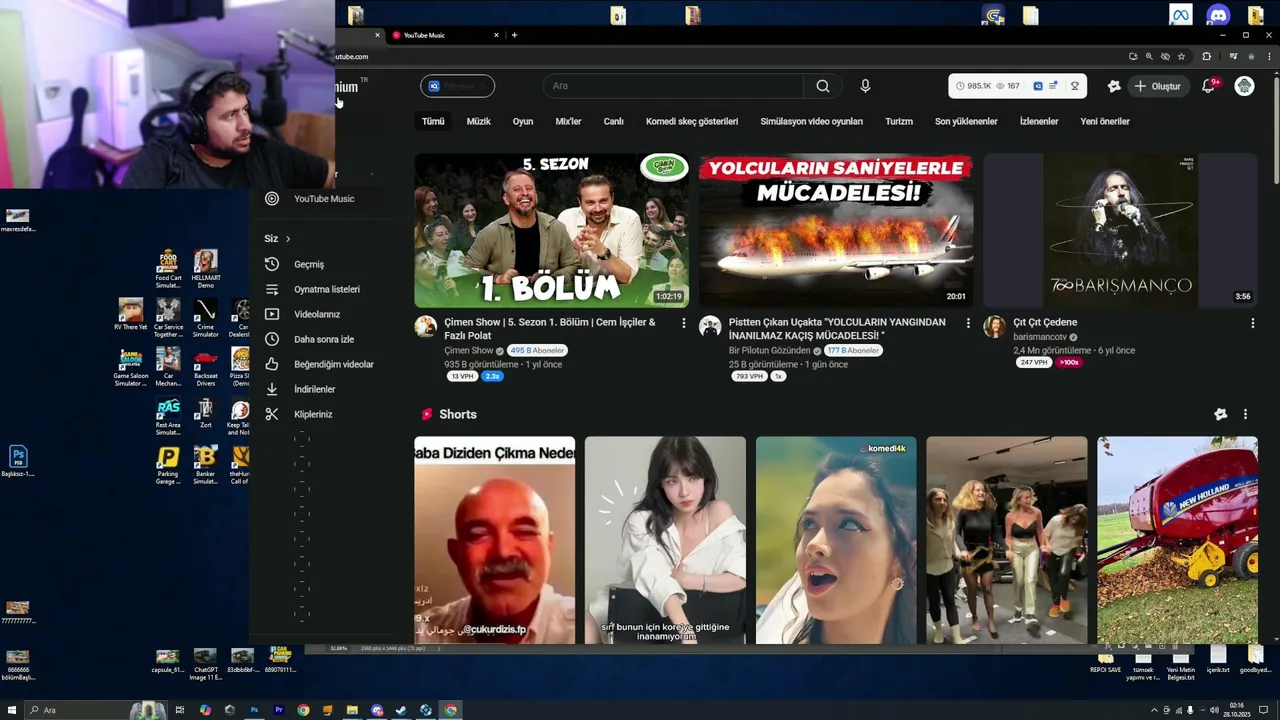The height and width of the screenshot is (720, 1280).
Task: Select the Oyun filter chip
Action: point(523,121)
